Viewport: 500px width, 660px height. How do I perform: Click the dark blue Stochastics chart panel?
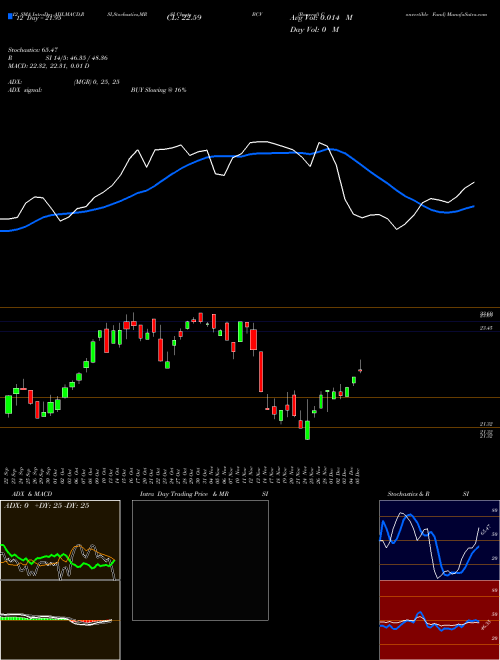439,540
